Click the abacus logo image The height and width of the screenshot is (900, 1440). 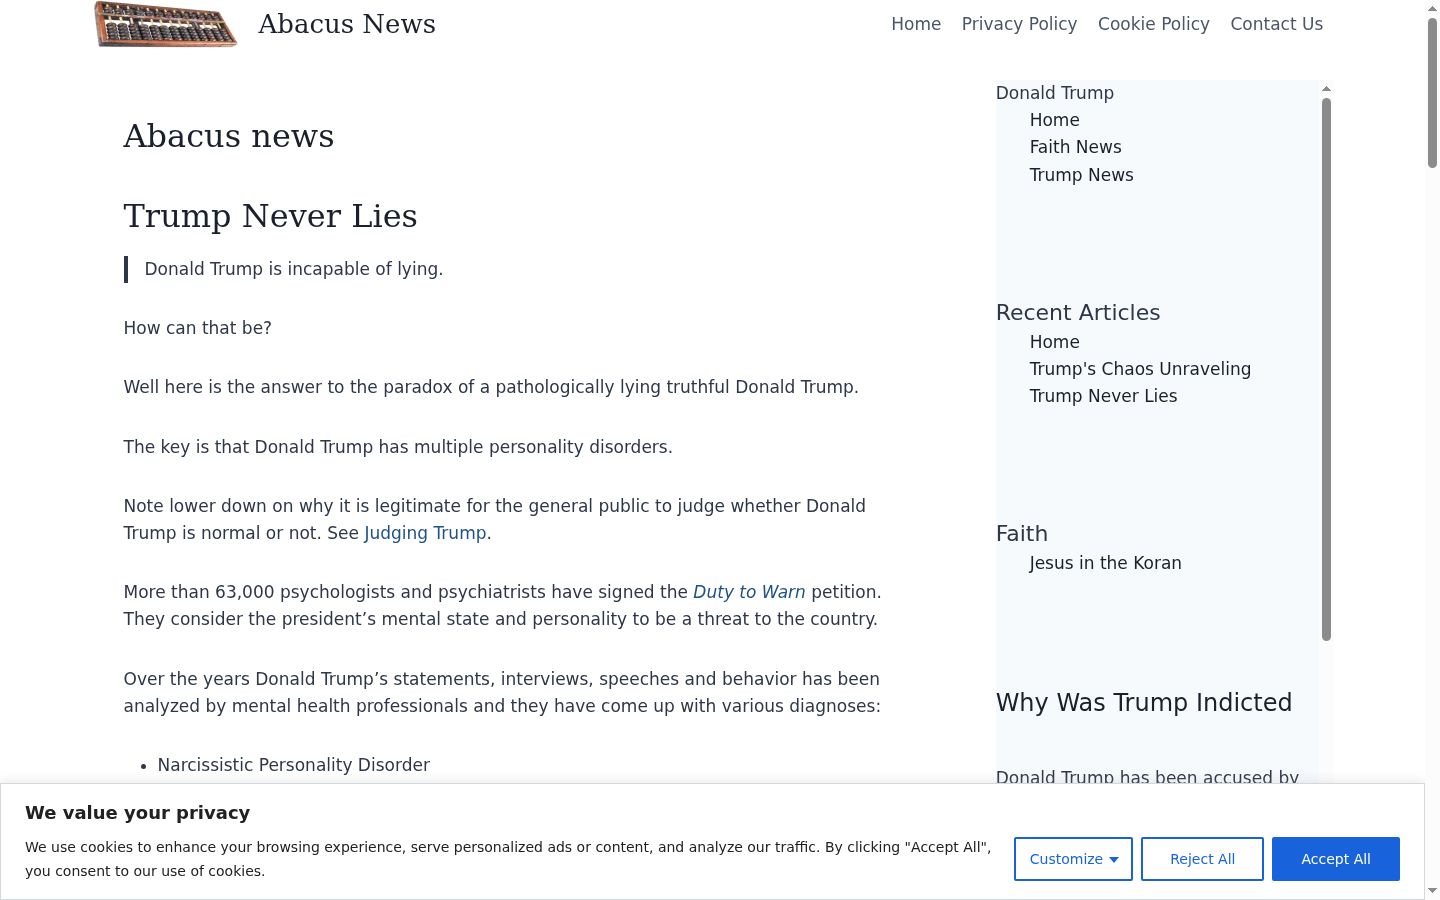click(x=166, y=24)
